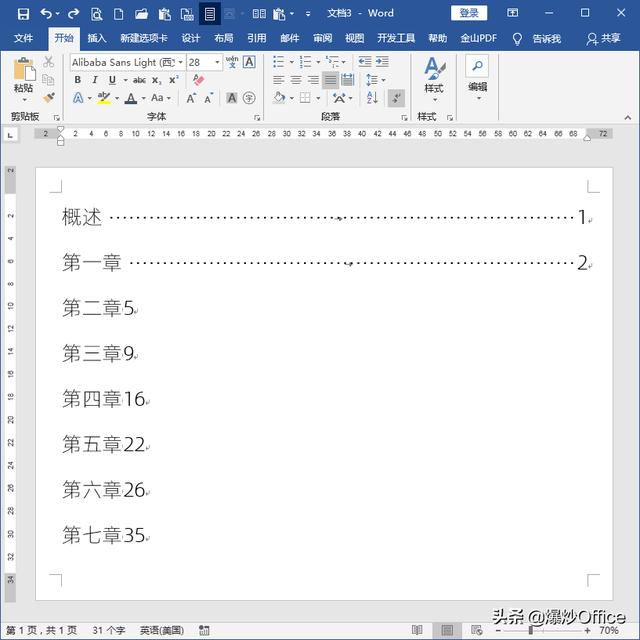The width and height of the screenshot is (640, 640).
Task: Toggle Italic formatting
Action: coord(95,80)
